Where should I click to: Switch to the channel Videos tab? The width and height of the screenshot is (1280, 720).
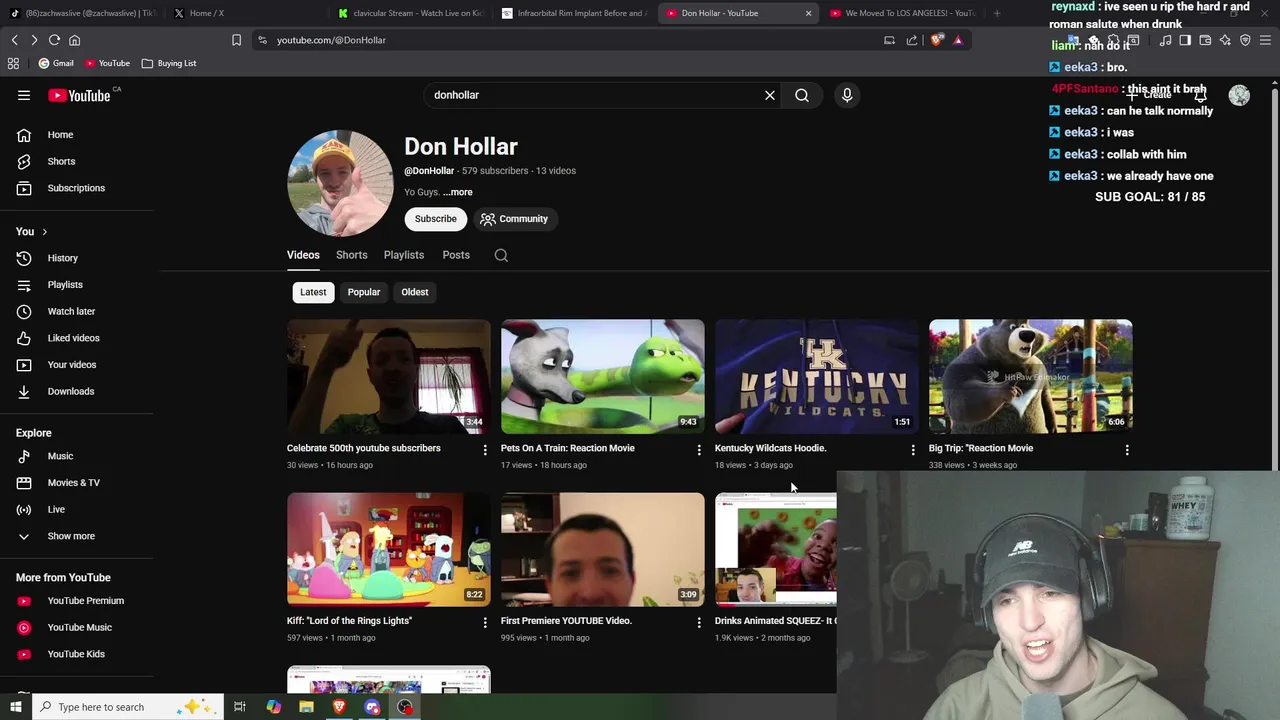click(x=303, y=255)
